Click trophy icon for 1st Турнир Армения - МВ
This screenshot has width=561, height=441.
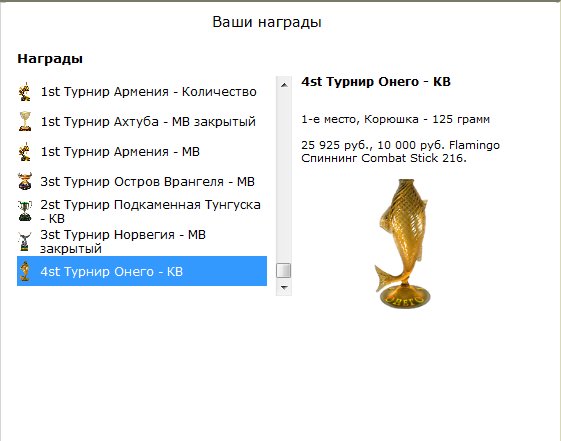[x=25, y=152]
